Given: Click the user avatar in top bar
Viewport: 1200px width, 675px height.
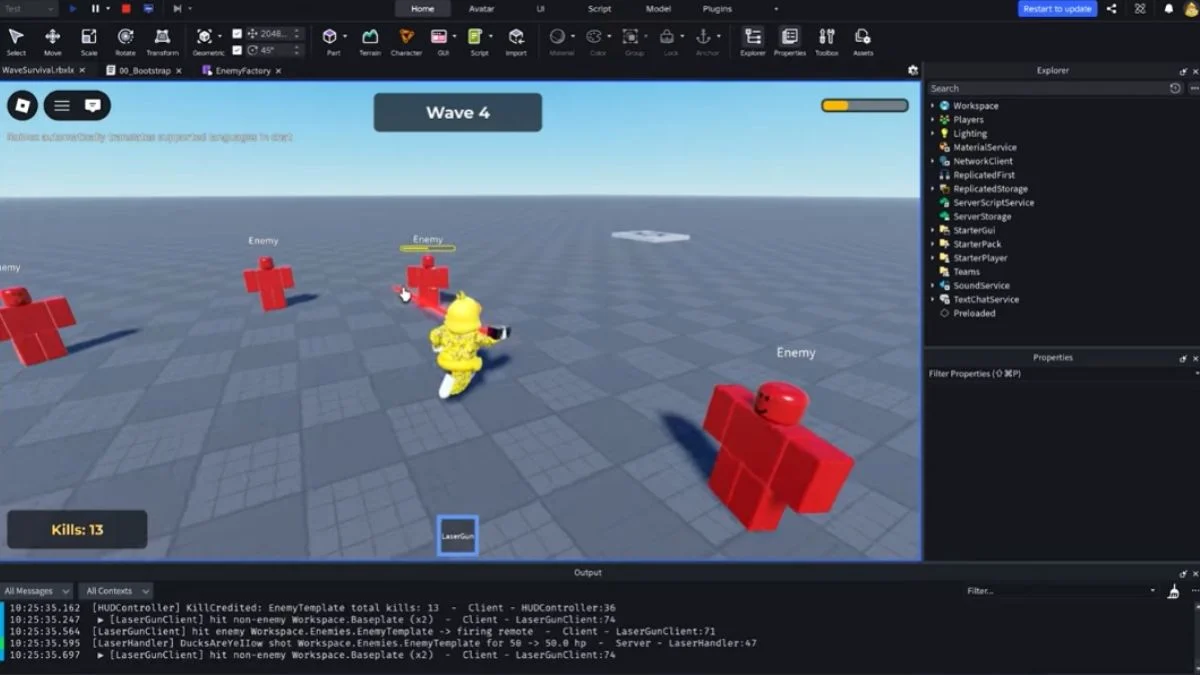Looking at the screenshot, I should click(1192, 8).
